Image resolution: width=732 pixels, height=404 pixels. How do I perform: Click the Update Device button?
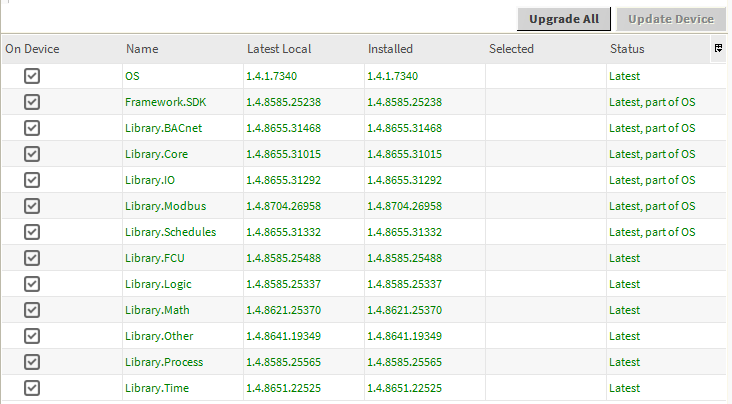point(670,19)
